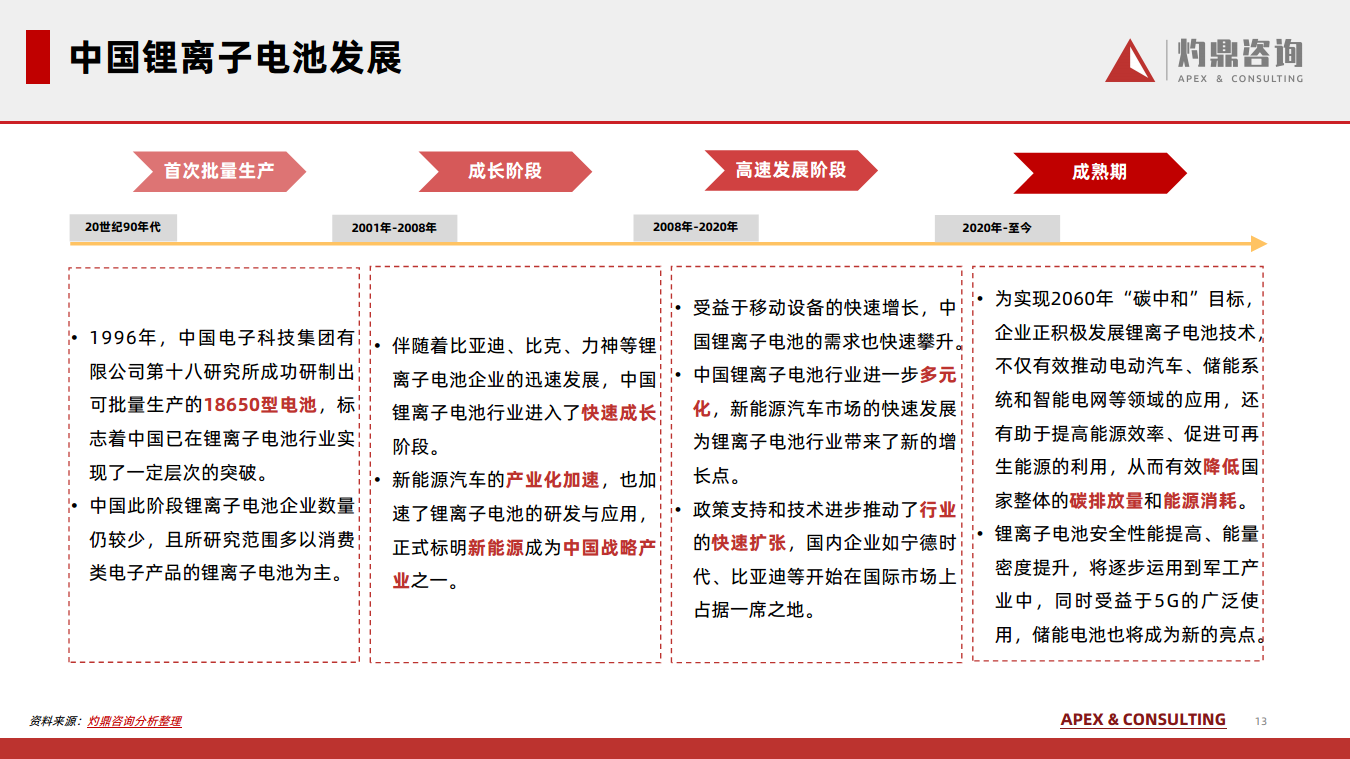Image resolution: width=1350 pixels, height=759 pixels.
Task: Click the 灼鼎咨询 logo text
Action: [x=1239, y=53]
